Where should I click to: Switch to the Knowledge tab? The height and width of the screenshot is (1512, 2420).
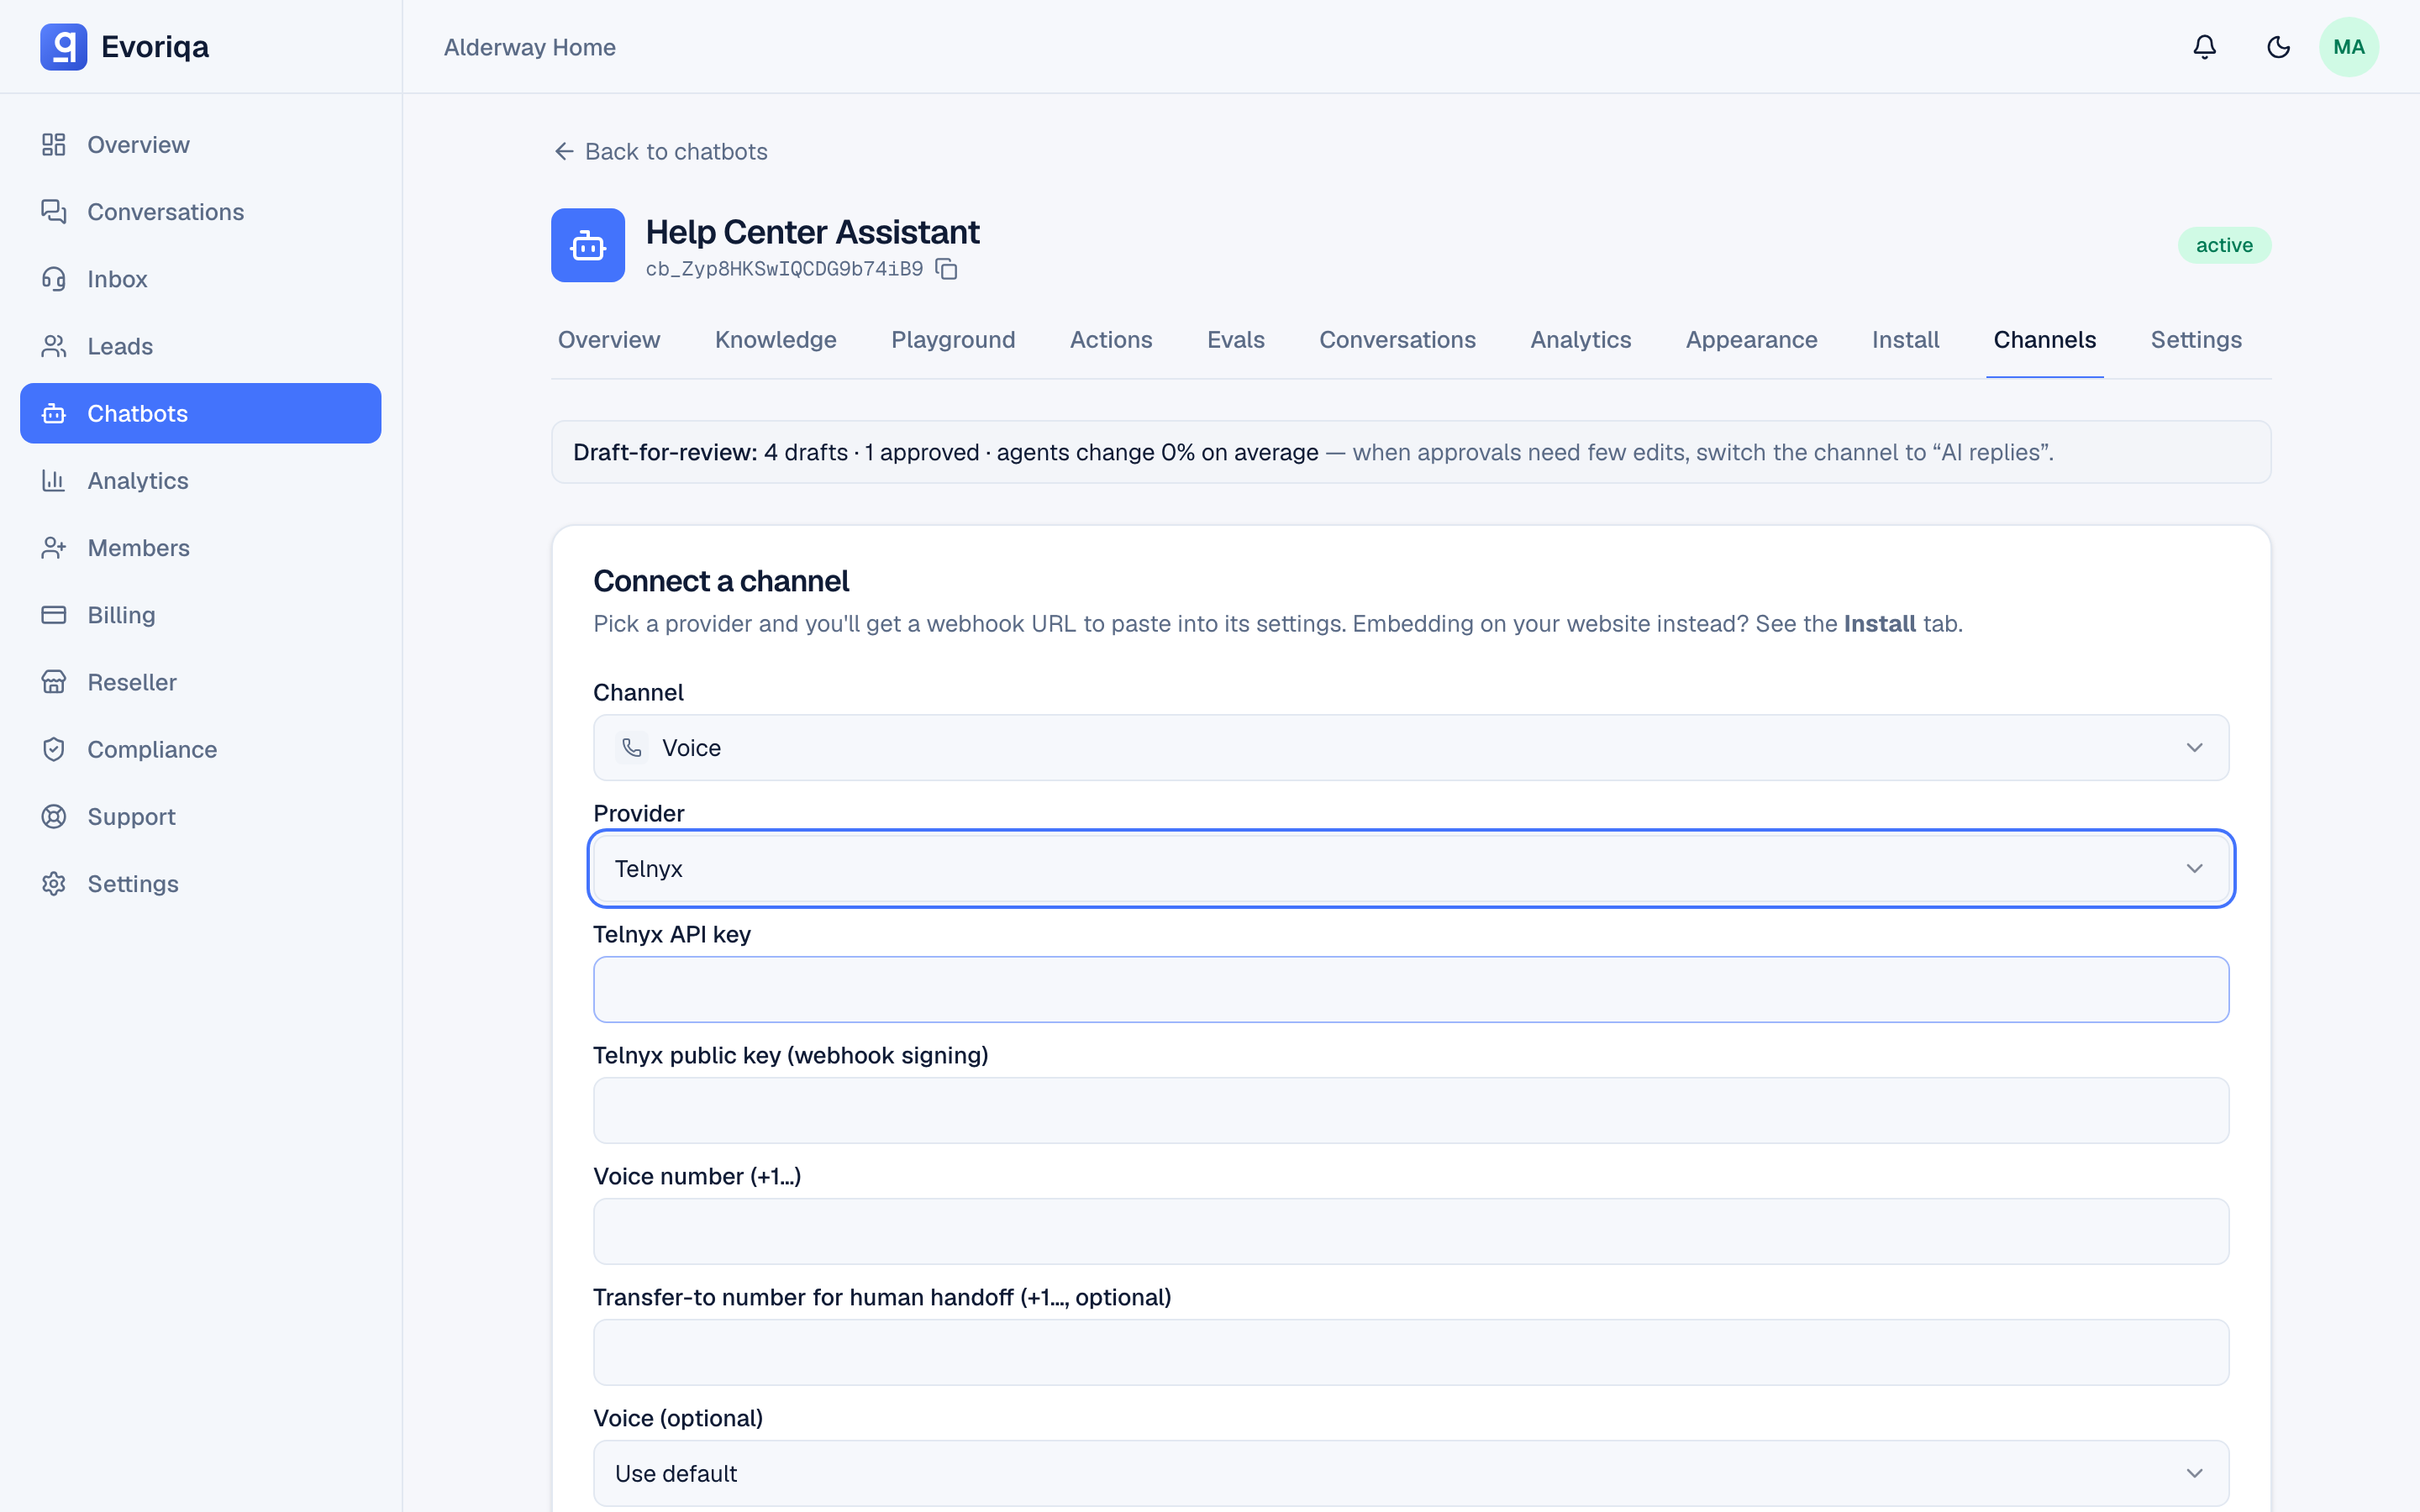775,340
